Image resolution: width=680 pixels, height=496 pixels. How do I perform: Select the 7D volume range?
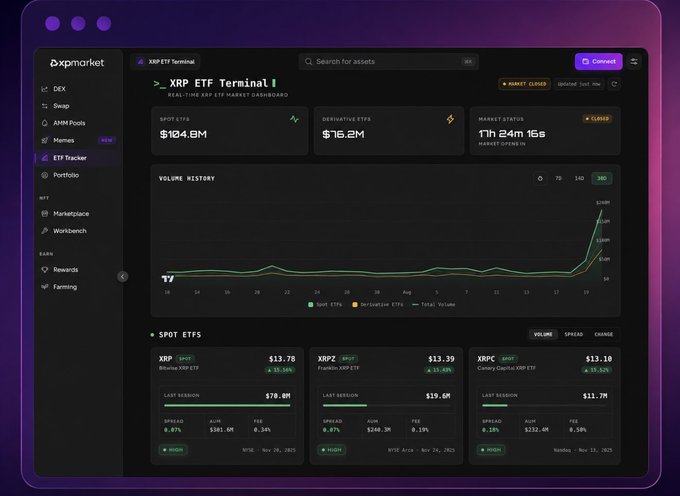coord(558,178)
